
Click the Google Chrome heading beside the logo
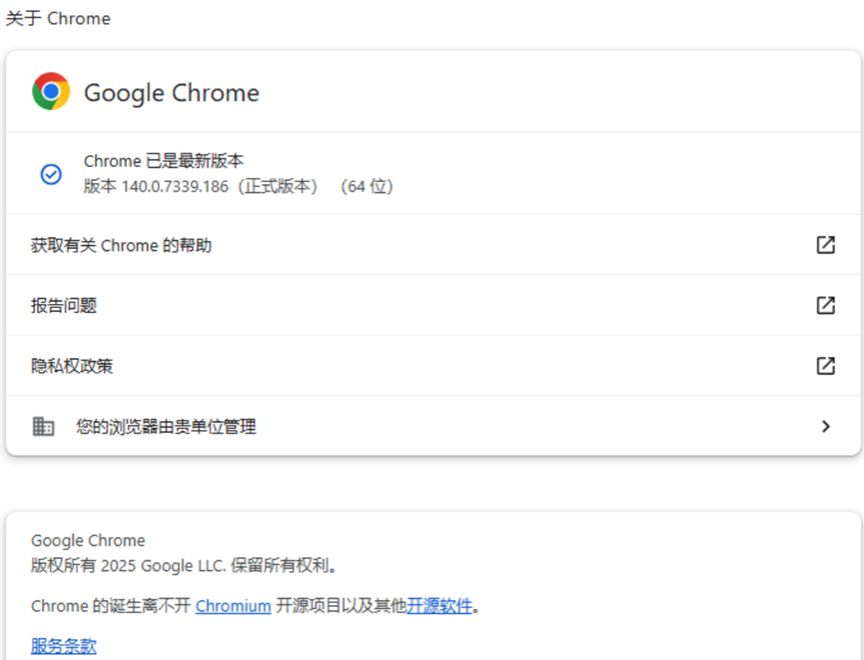(171, 93)
